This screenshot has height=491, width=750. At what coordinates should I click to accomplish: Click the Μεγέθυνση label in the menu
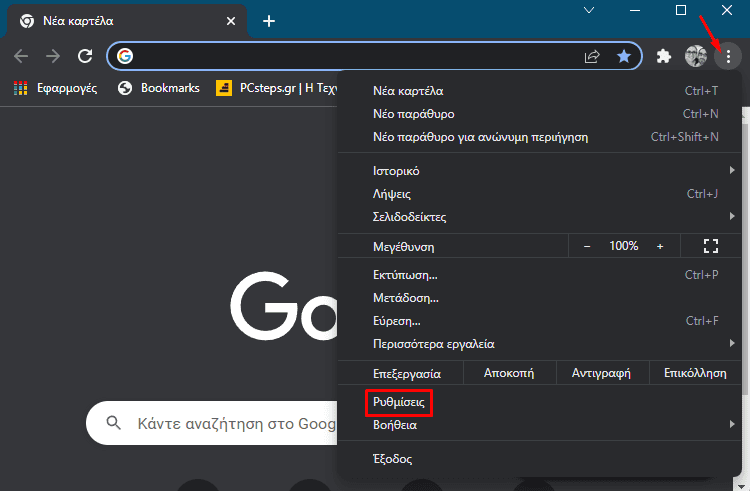click(404, 247)
